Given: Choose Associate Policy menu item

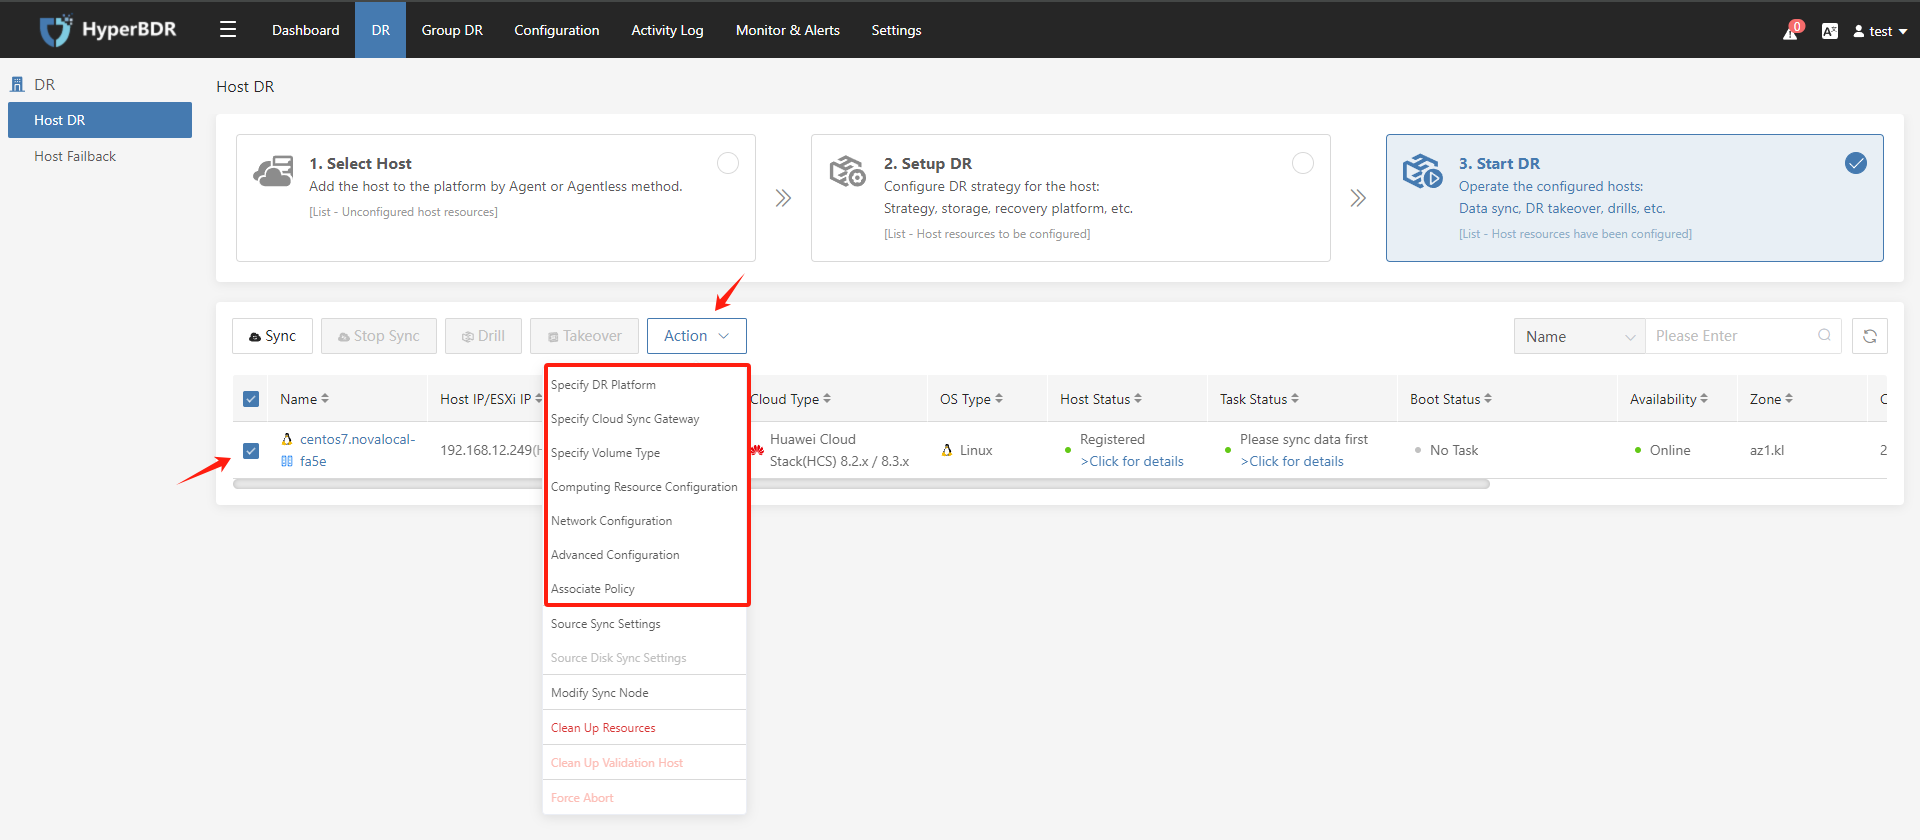Looking at the screenshot, I should [645, 589].
